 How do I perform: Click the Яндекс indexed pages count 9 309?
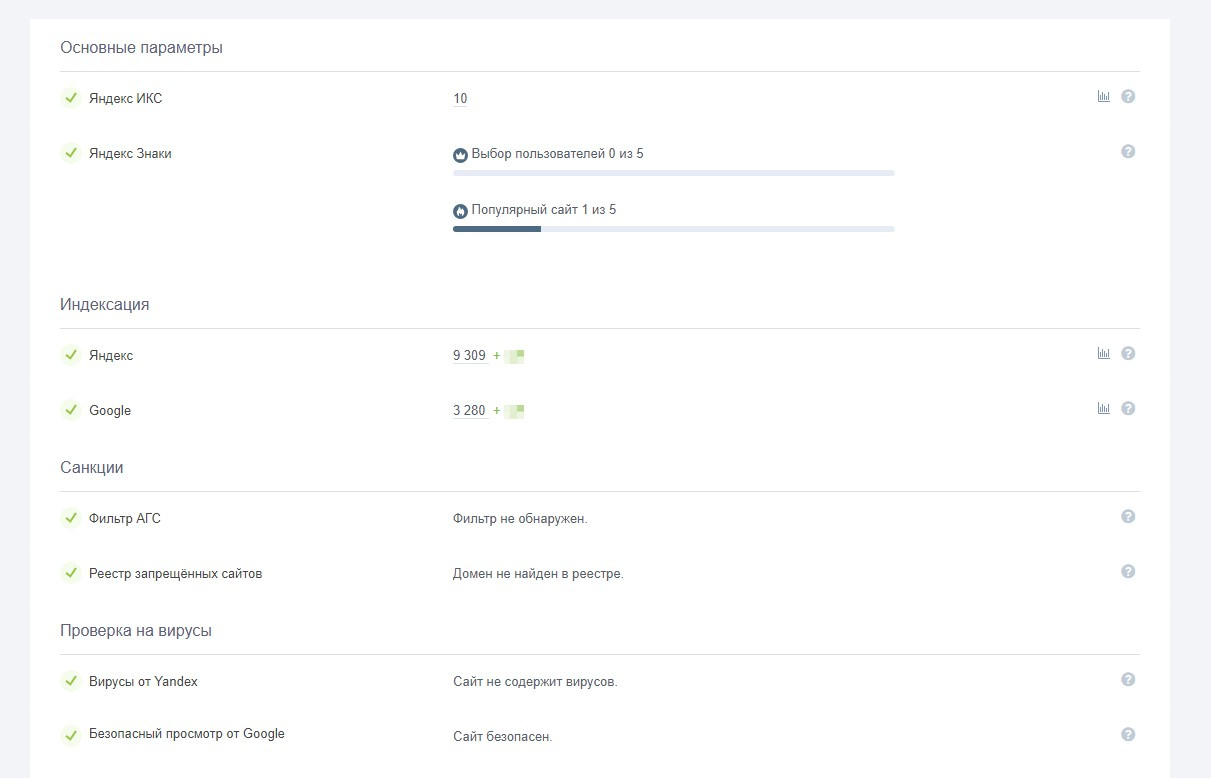point(469,355)
